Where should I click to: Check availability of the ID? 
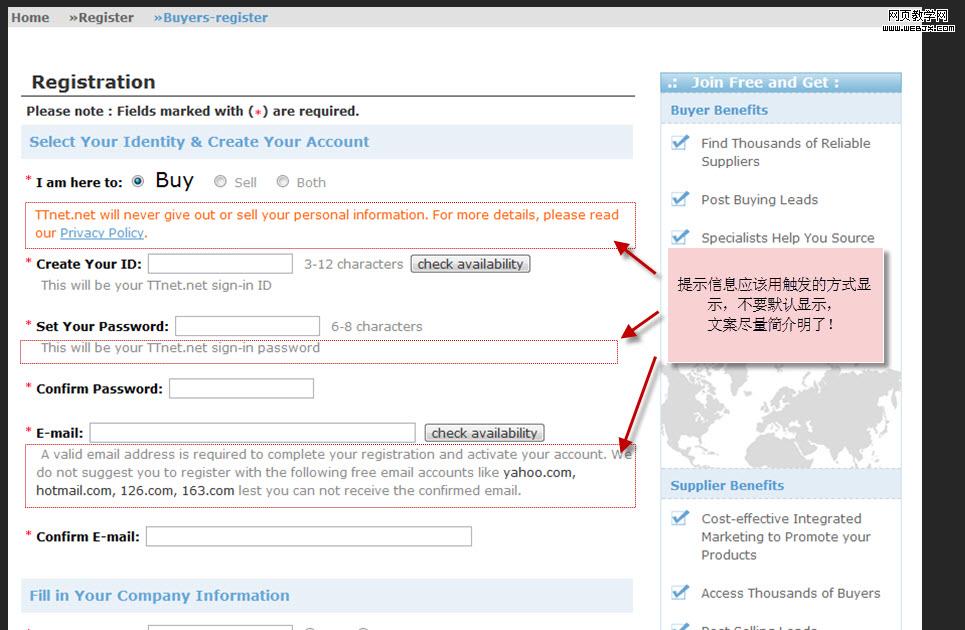tap(470, 264)
